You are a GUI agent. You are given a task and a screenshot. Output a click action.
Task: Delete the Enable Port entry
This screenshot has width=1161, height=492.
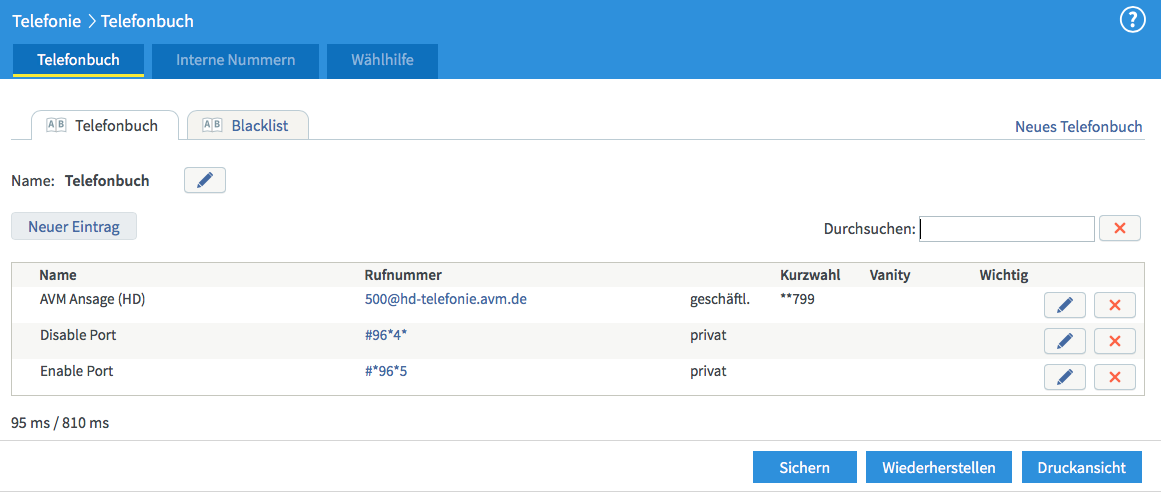pos(1114,377)
